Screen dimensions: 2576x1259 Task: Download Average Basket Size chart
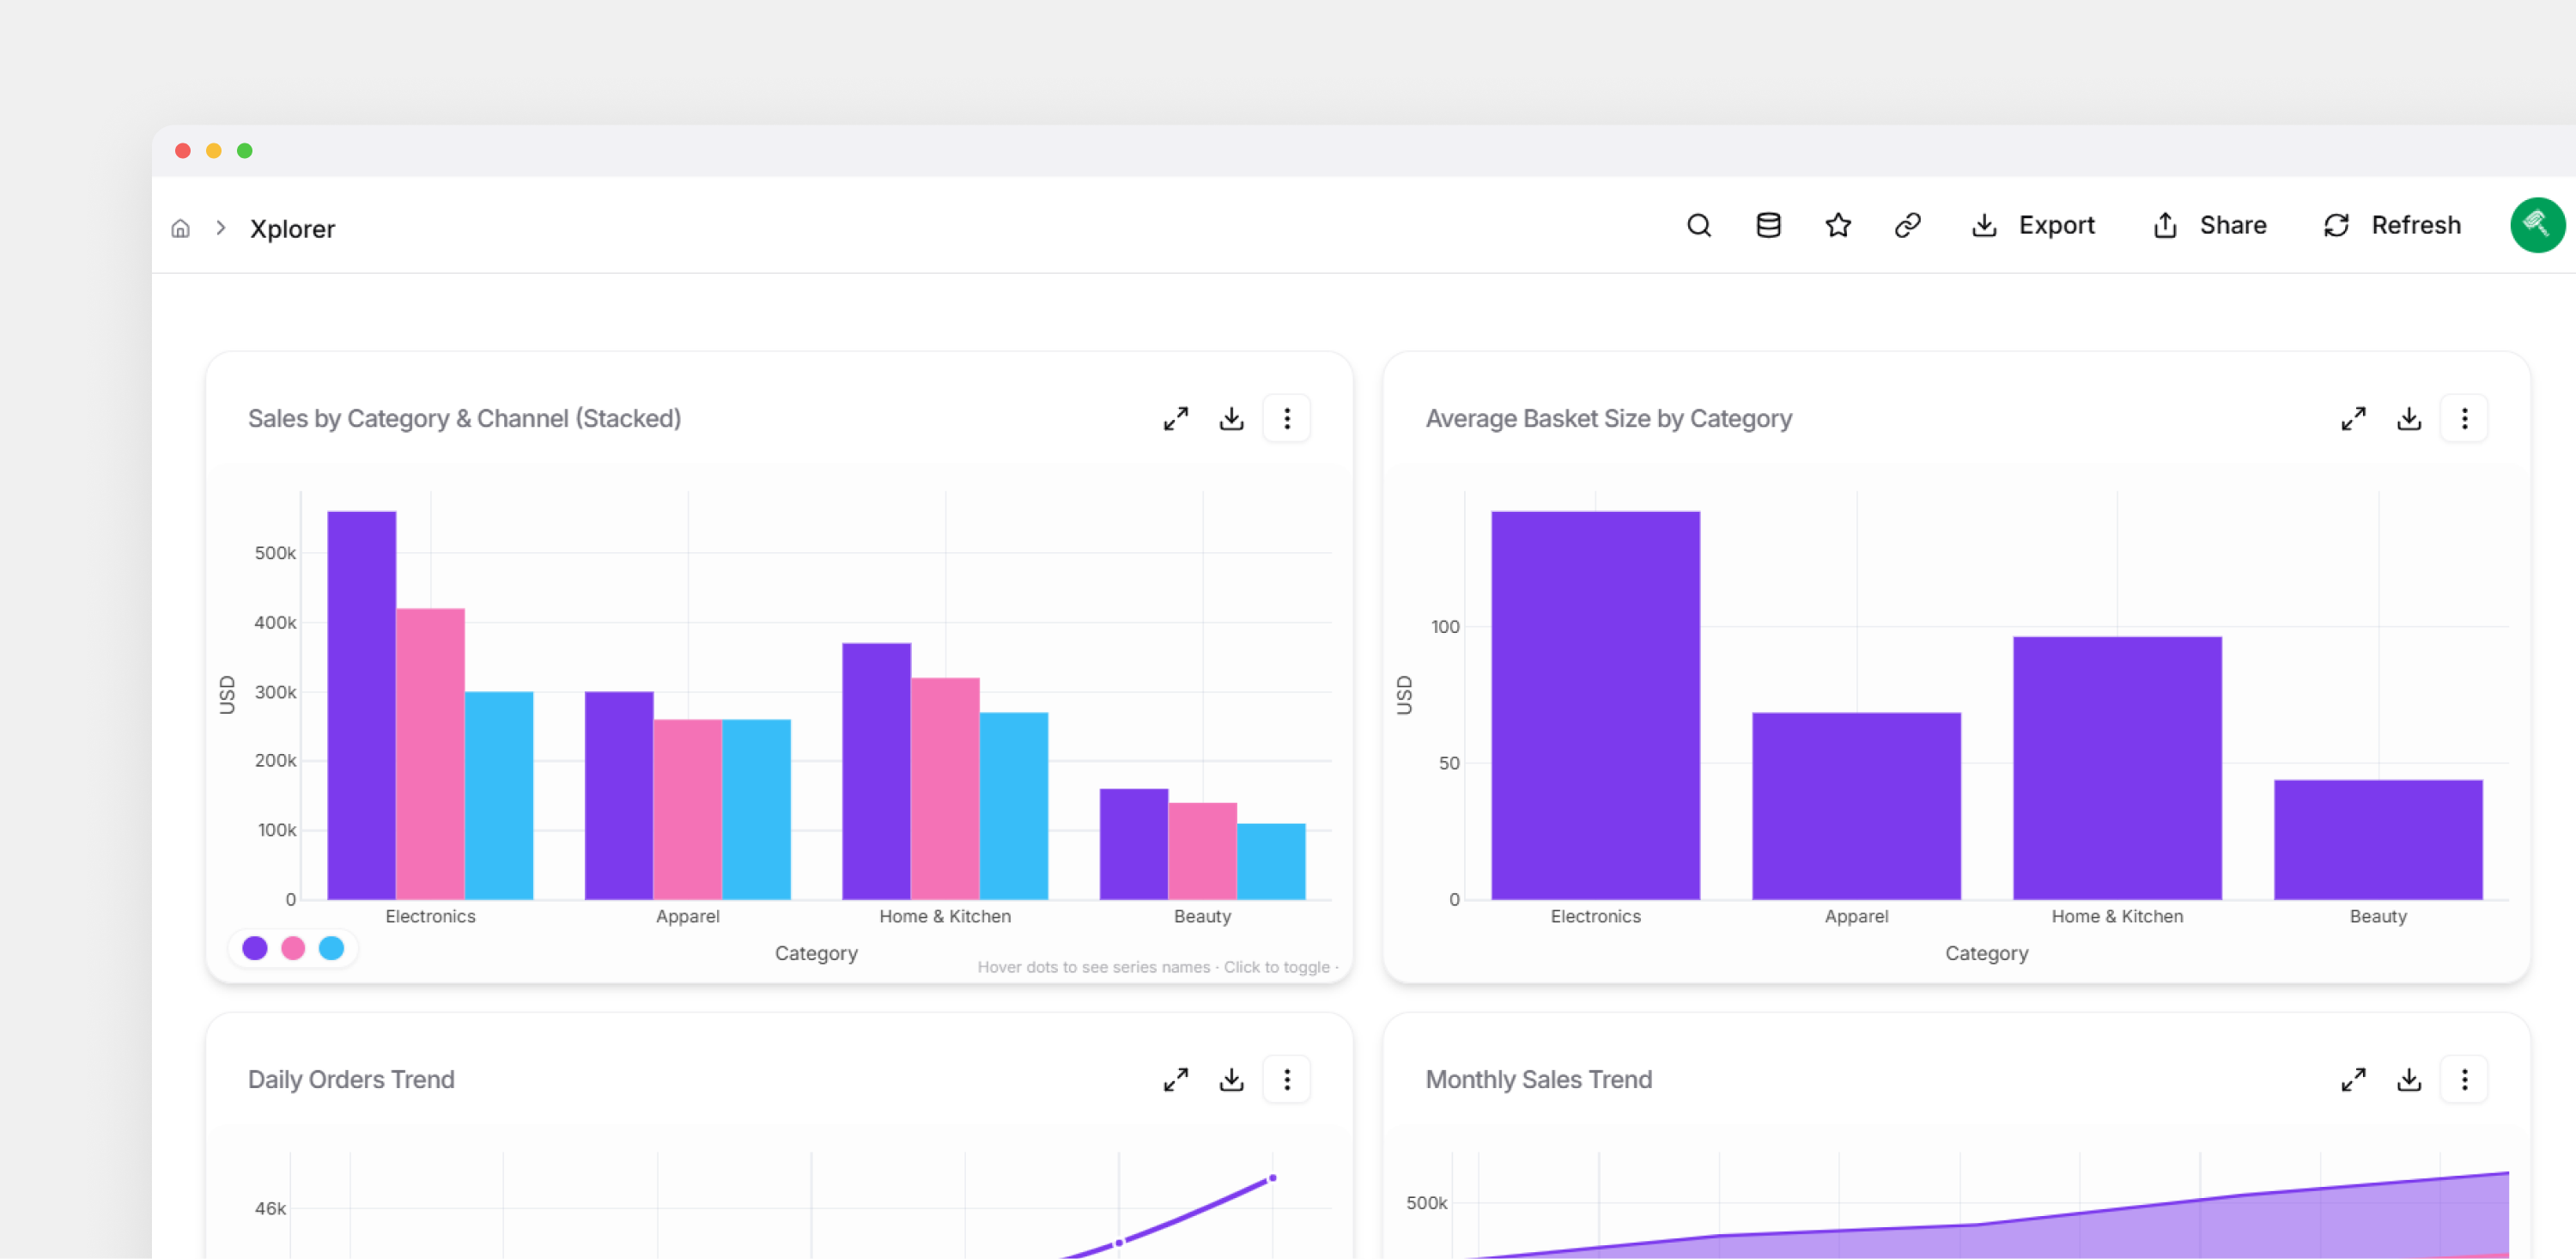coord(2408,418)
